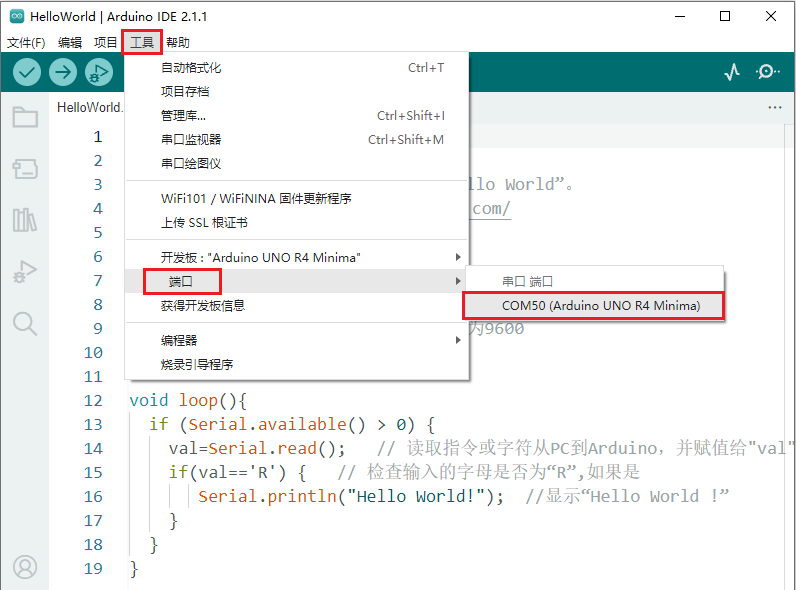Image resolution: width=796 pixels, height=590 pixels.
Task: Select 自动格式化 menu entry
Action: pyautogui.click(x=296, y=68)
